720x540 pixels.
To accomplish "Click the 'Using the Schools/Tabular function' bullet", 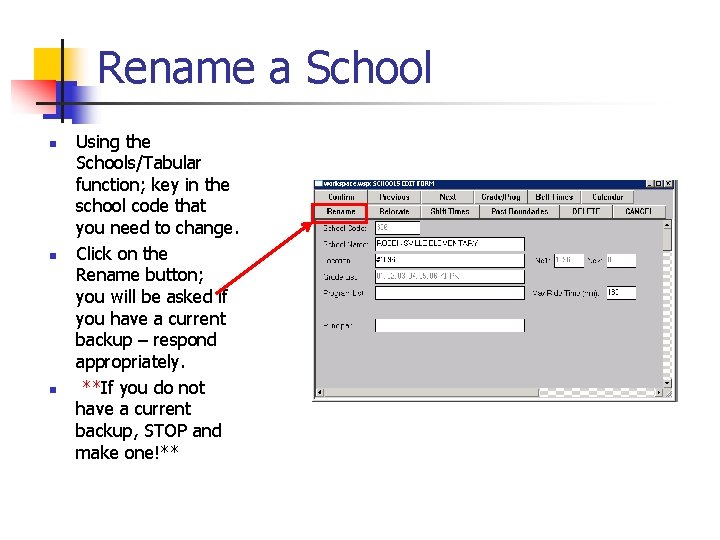I will pyautogui.click(x=157, y=185).
